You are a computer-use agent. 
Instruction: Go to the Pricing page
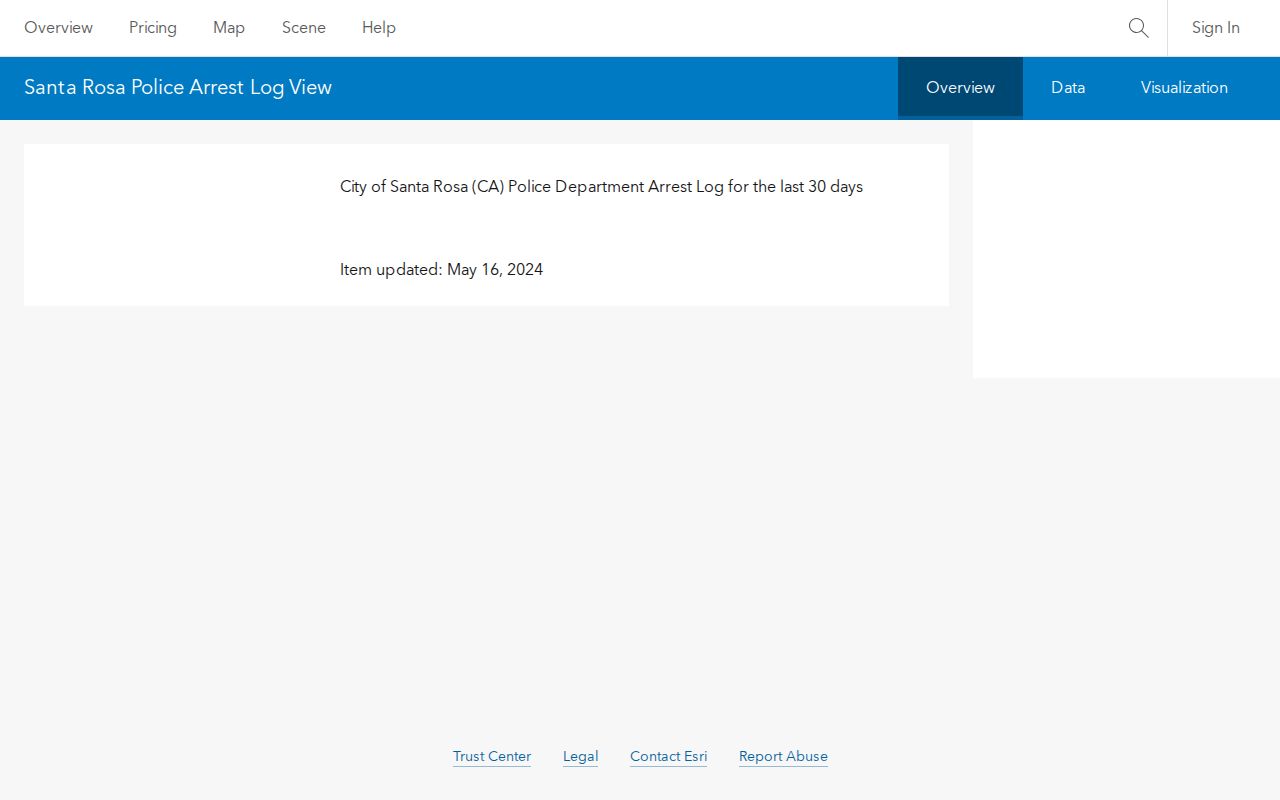point(153,28)
